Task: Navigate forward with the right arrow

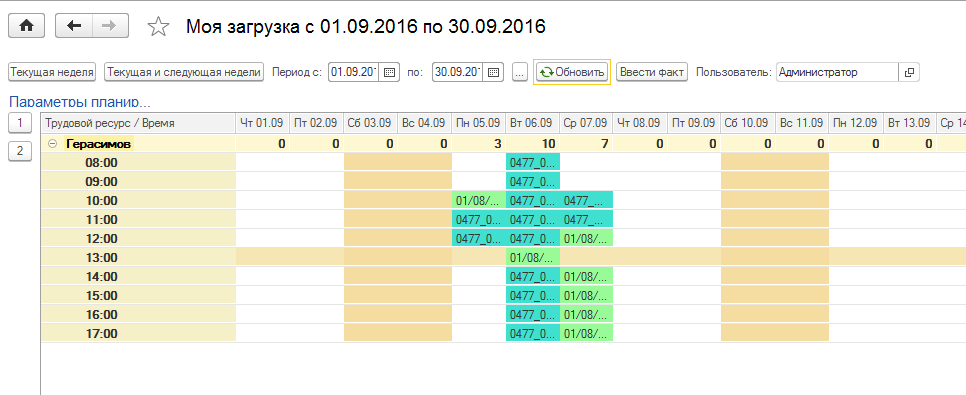Action: pos(110,26)
